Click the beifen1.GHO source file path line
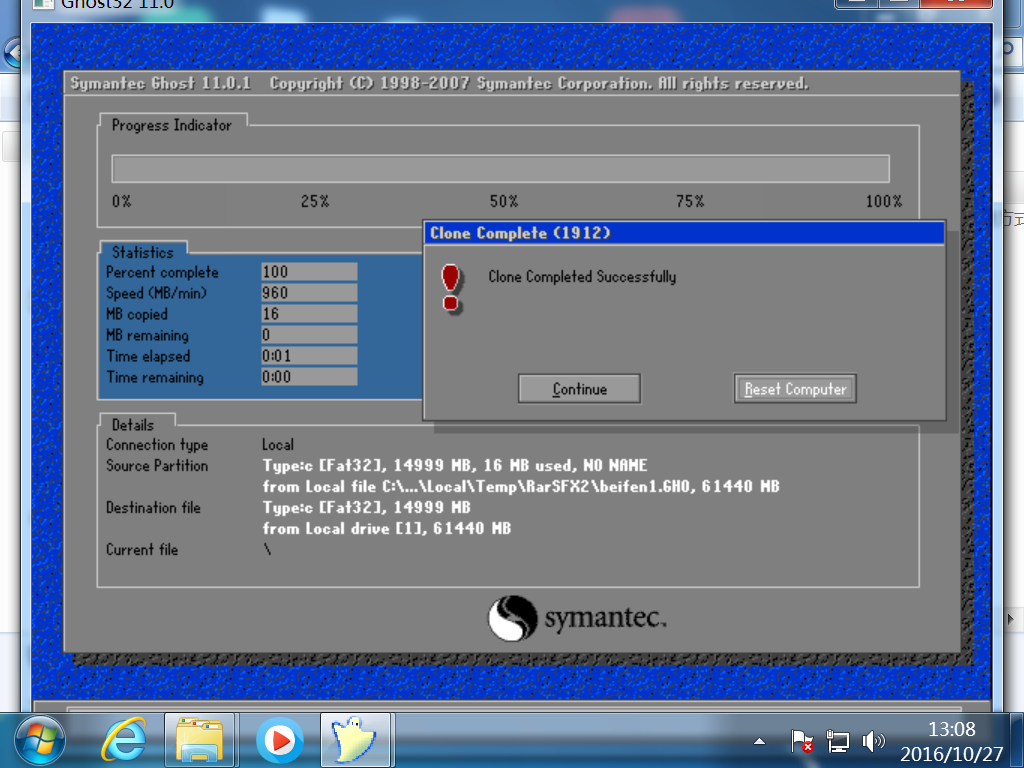Viewport: 1024px width, 768px height. coord(520,487)
